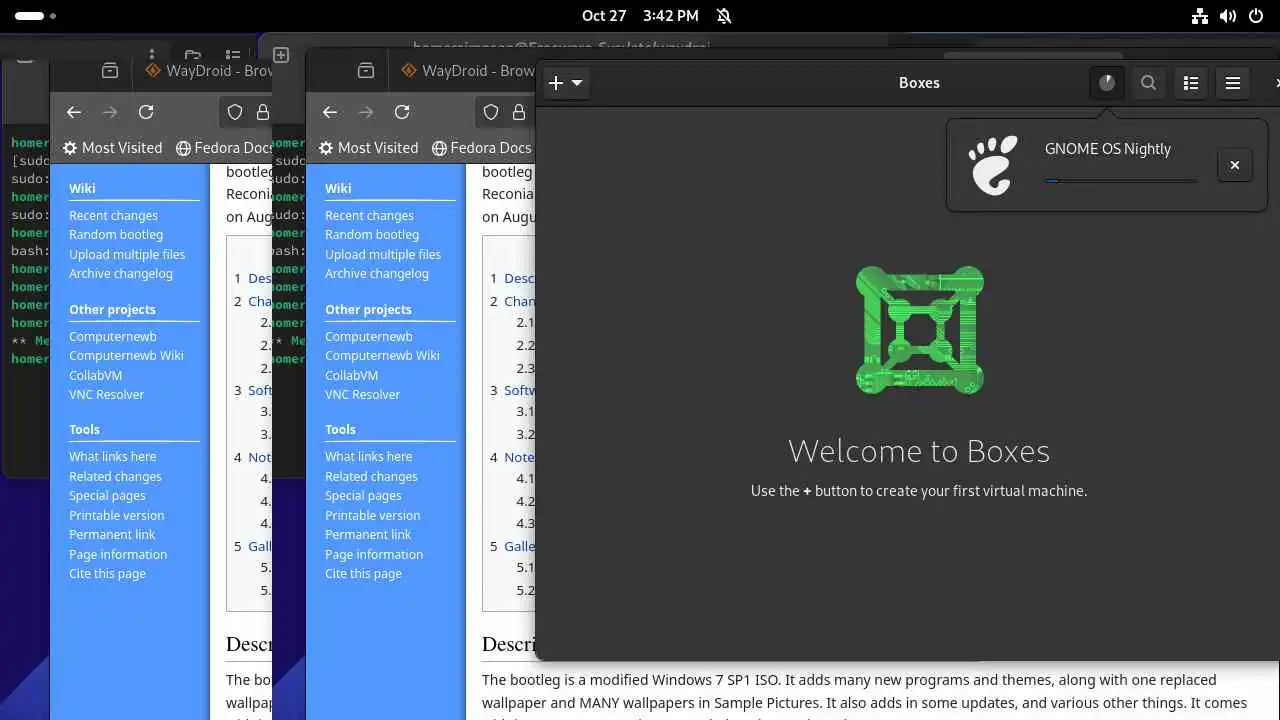This screenshot has width=1280, height=720.
Task: Open Fedora Docs bookmark in left Firefox window
Action: coord(224,148)
